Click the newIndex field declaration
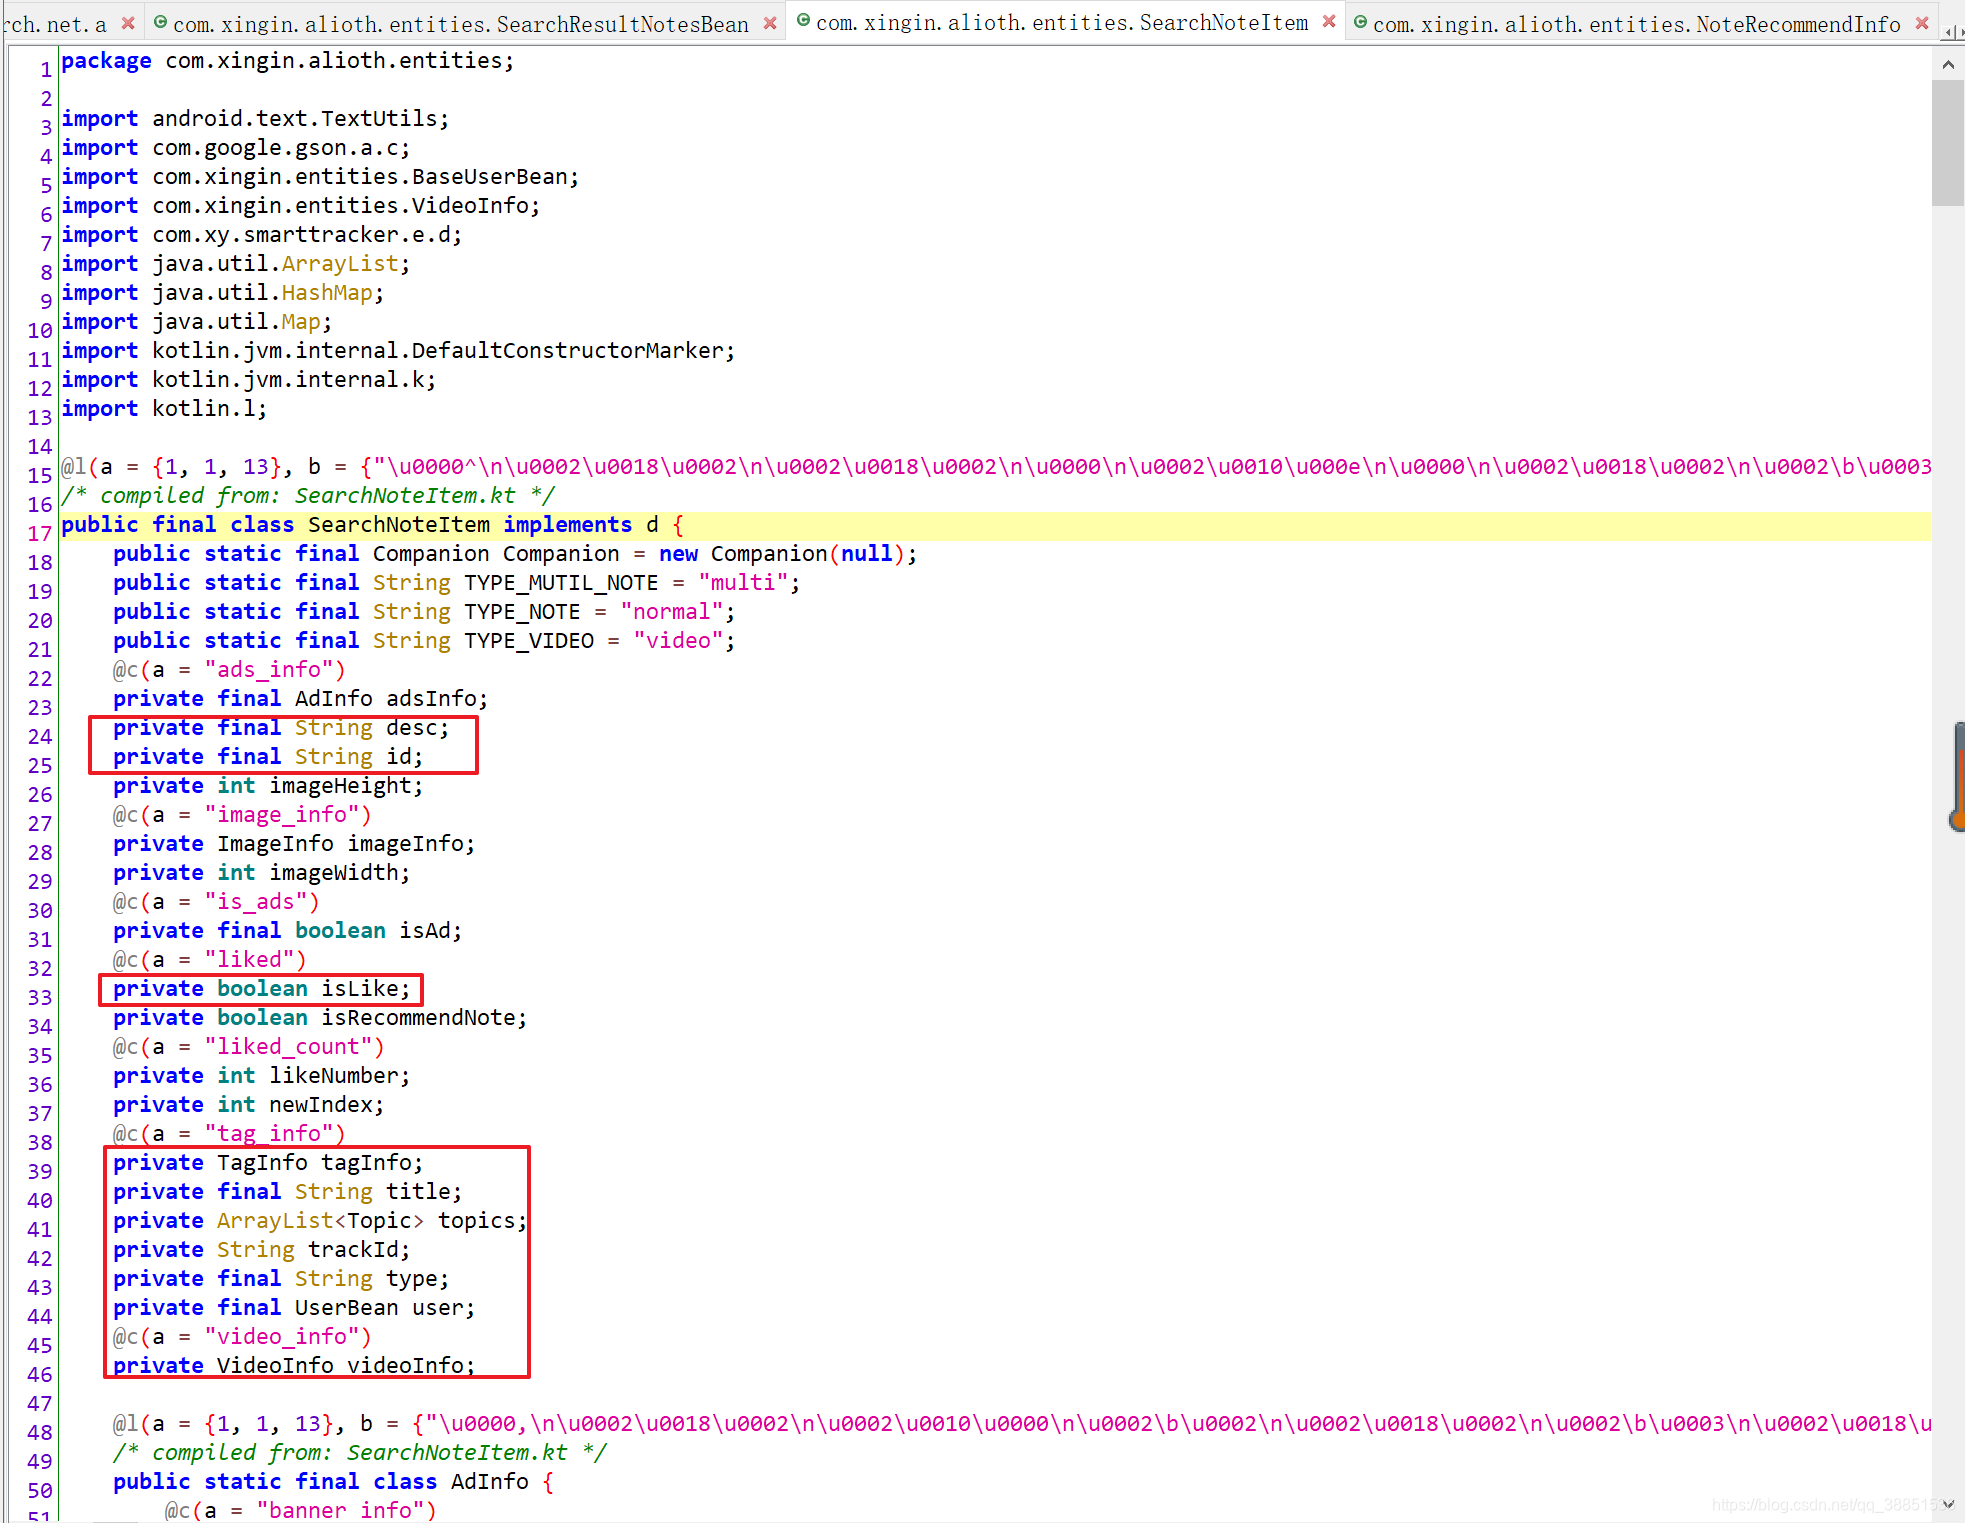The width and height of the screenshot is (1965, 1523). [x=249, y=1105]
